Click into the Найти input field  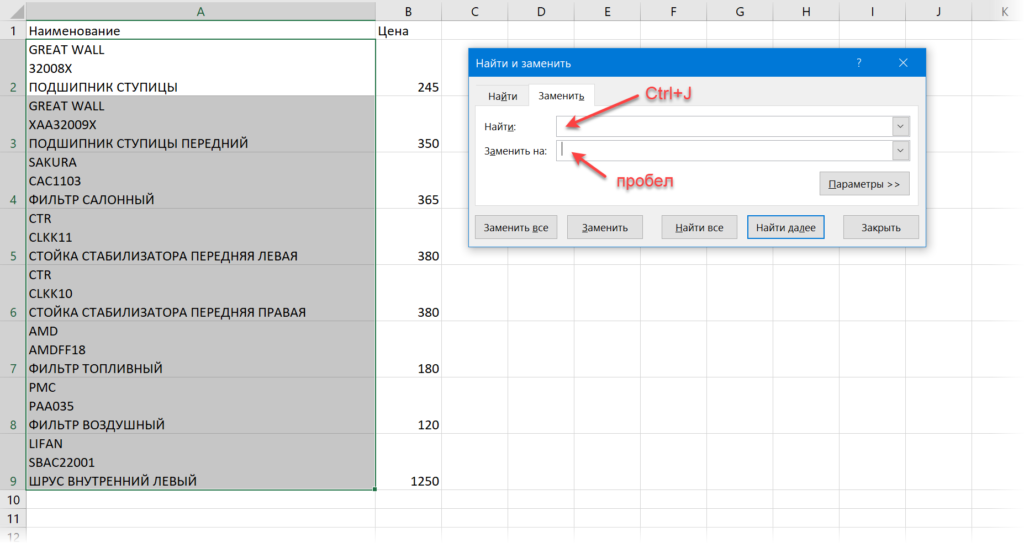click(x=724, y=126)
